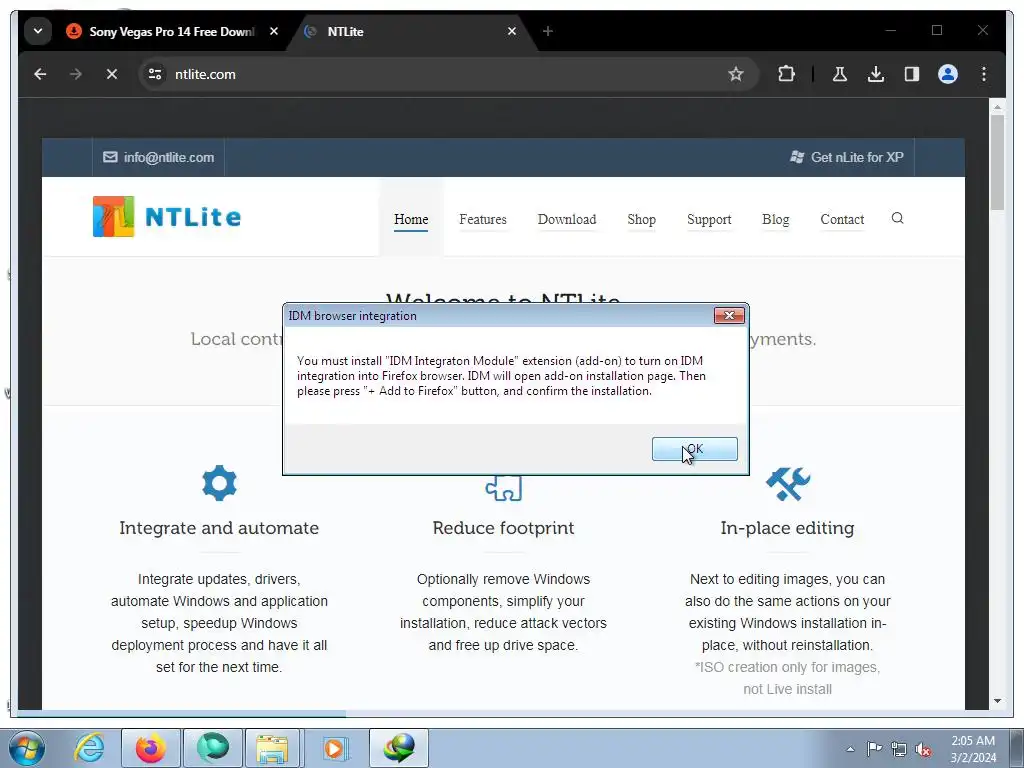Click the Integrate and automate heading

[219, 528]
